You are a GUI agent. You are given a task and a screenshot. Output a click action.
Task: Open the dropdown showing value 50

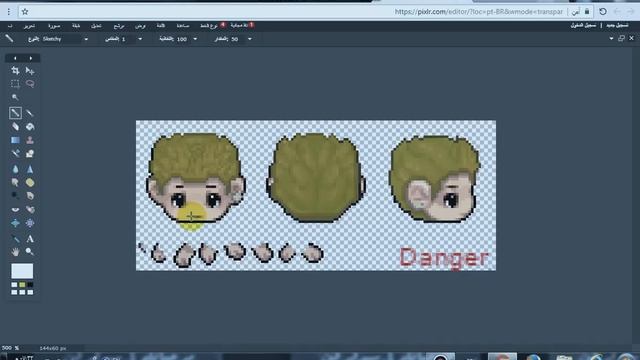(241, 39)
